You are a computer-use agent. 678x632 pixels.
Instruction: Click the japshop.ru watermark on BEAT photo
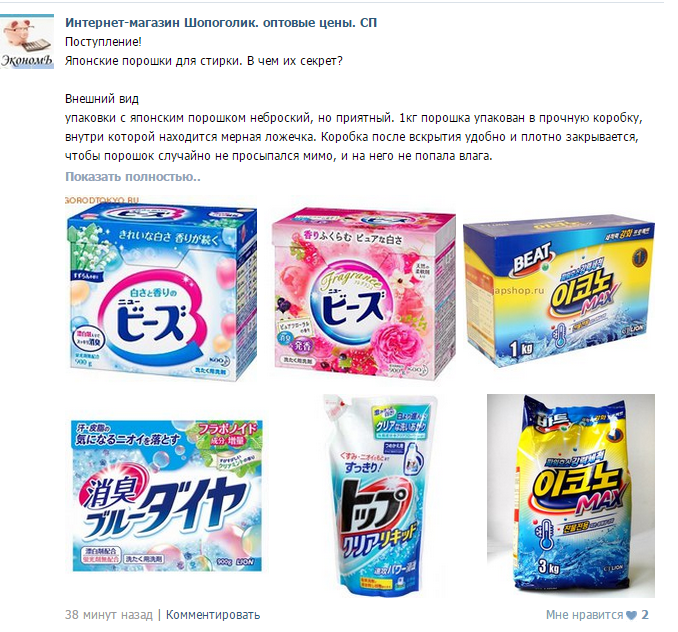click(518, 290)
